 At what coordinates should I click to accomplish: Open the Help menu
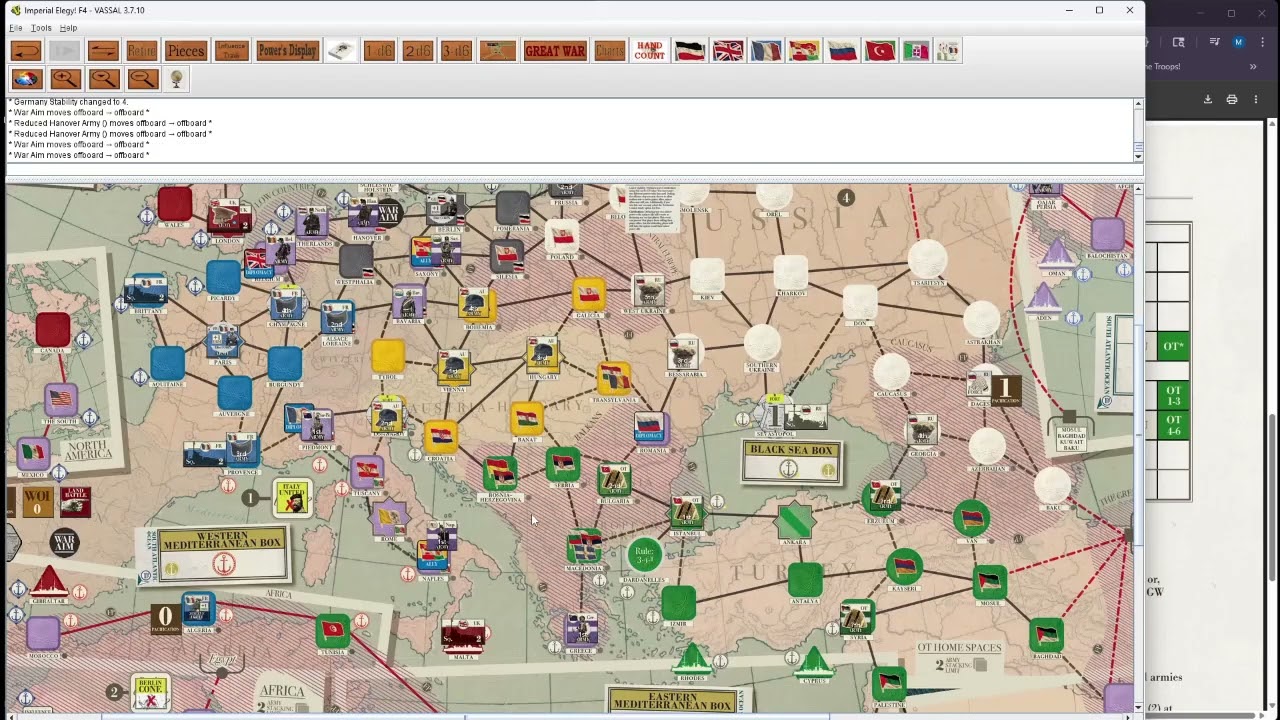click(68, 28)
